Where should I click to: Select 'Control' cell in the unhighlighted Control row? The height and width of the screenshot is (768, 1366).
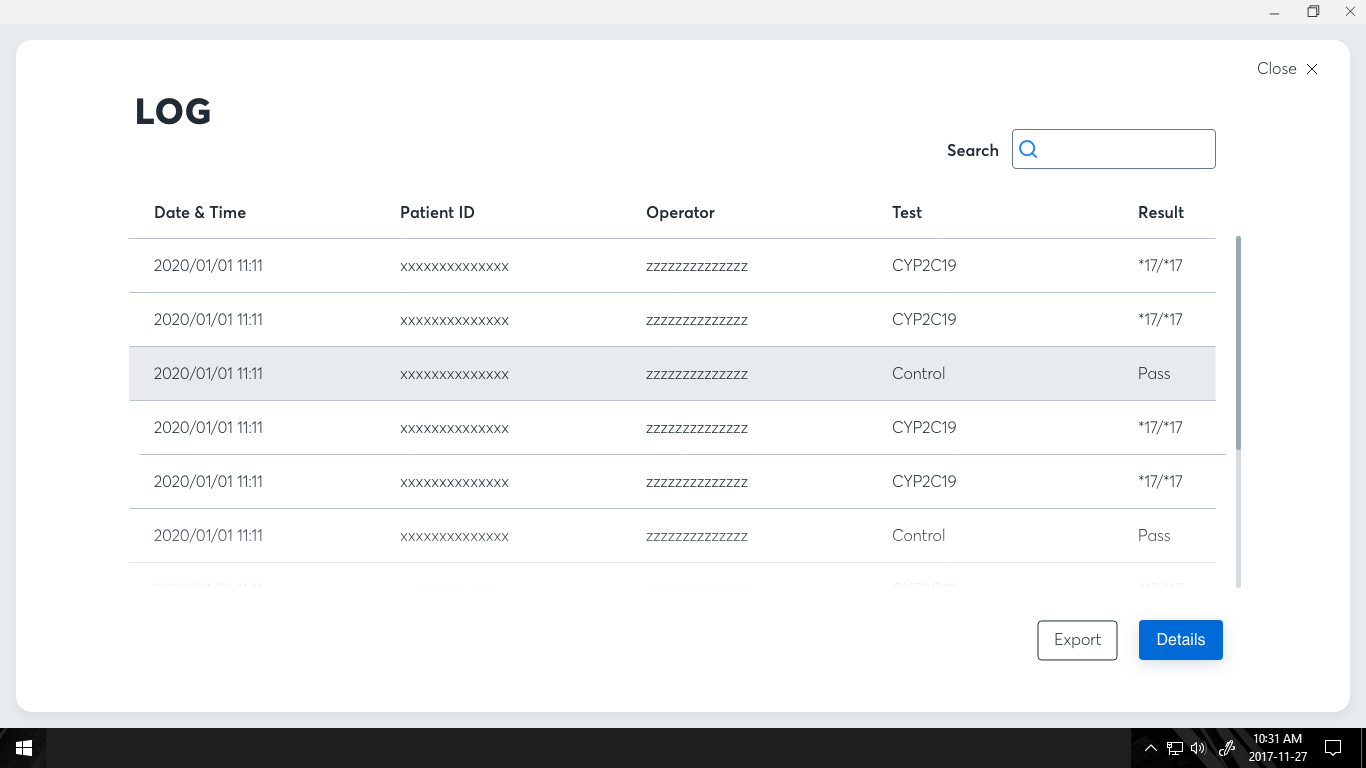[918, 535]
